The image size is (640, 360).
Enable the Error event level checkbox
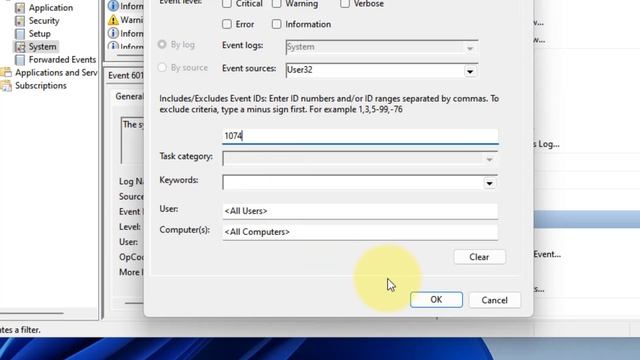pyautogui.click(x=227, y=24)
